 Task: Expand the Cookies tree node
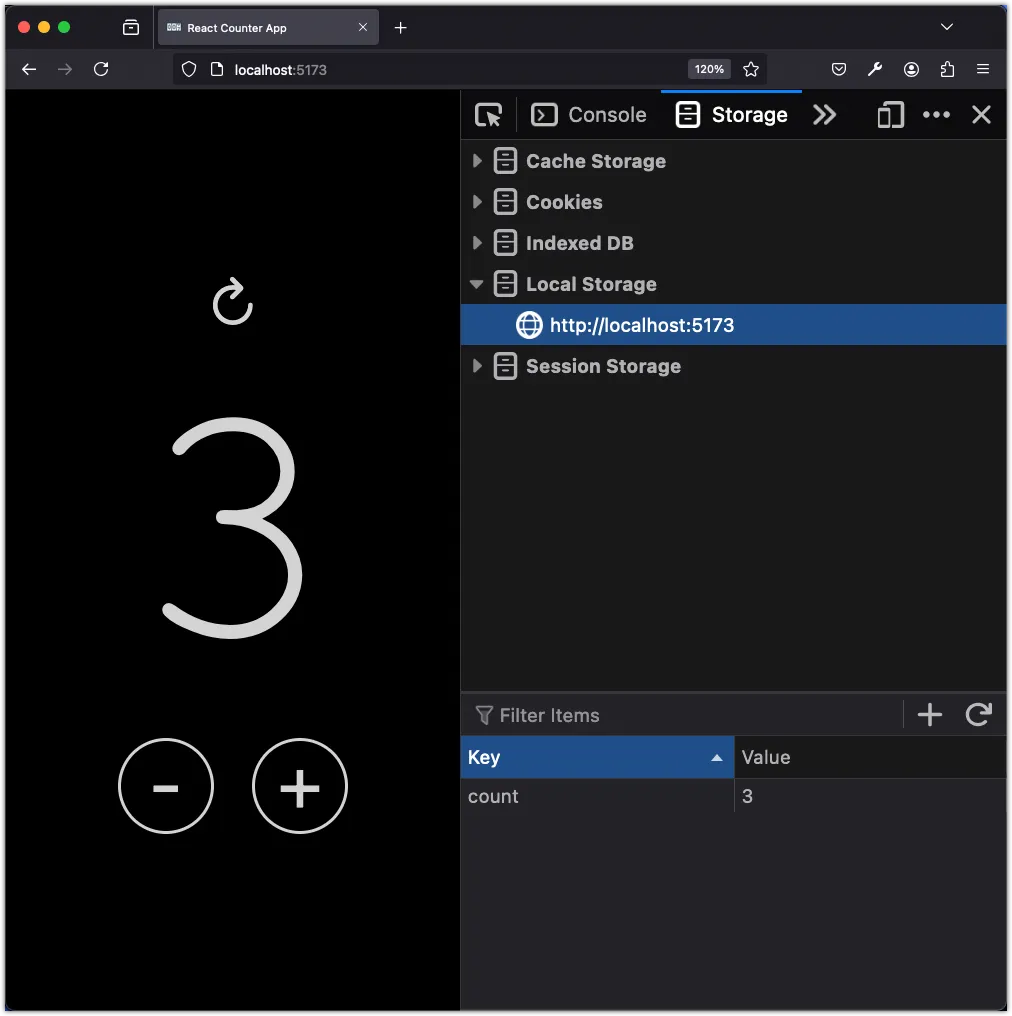coord(477,202)
